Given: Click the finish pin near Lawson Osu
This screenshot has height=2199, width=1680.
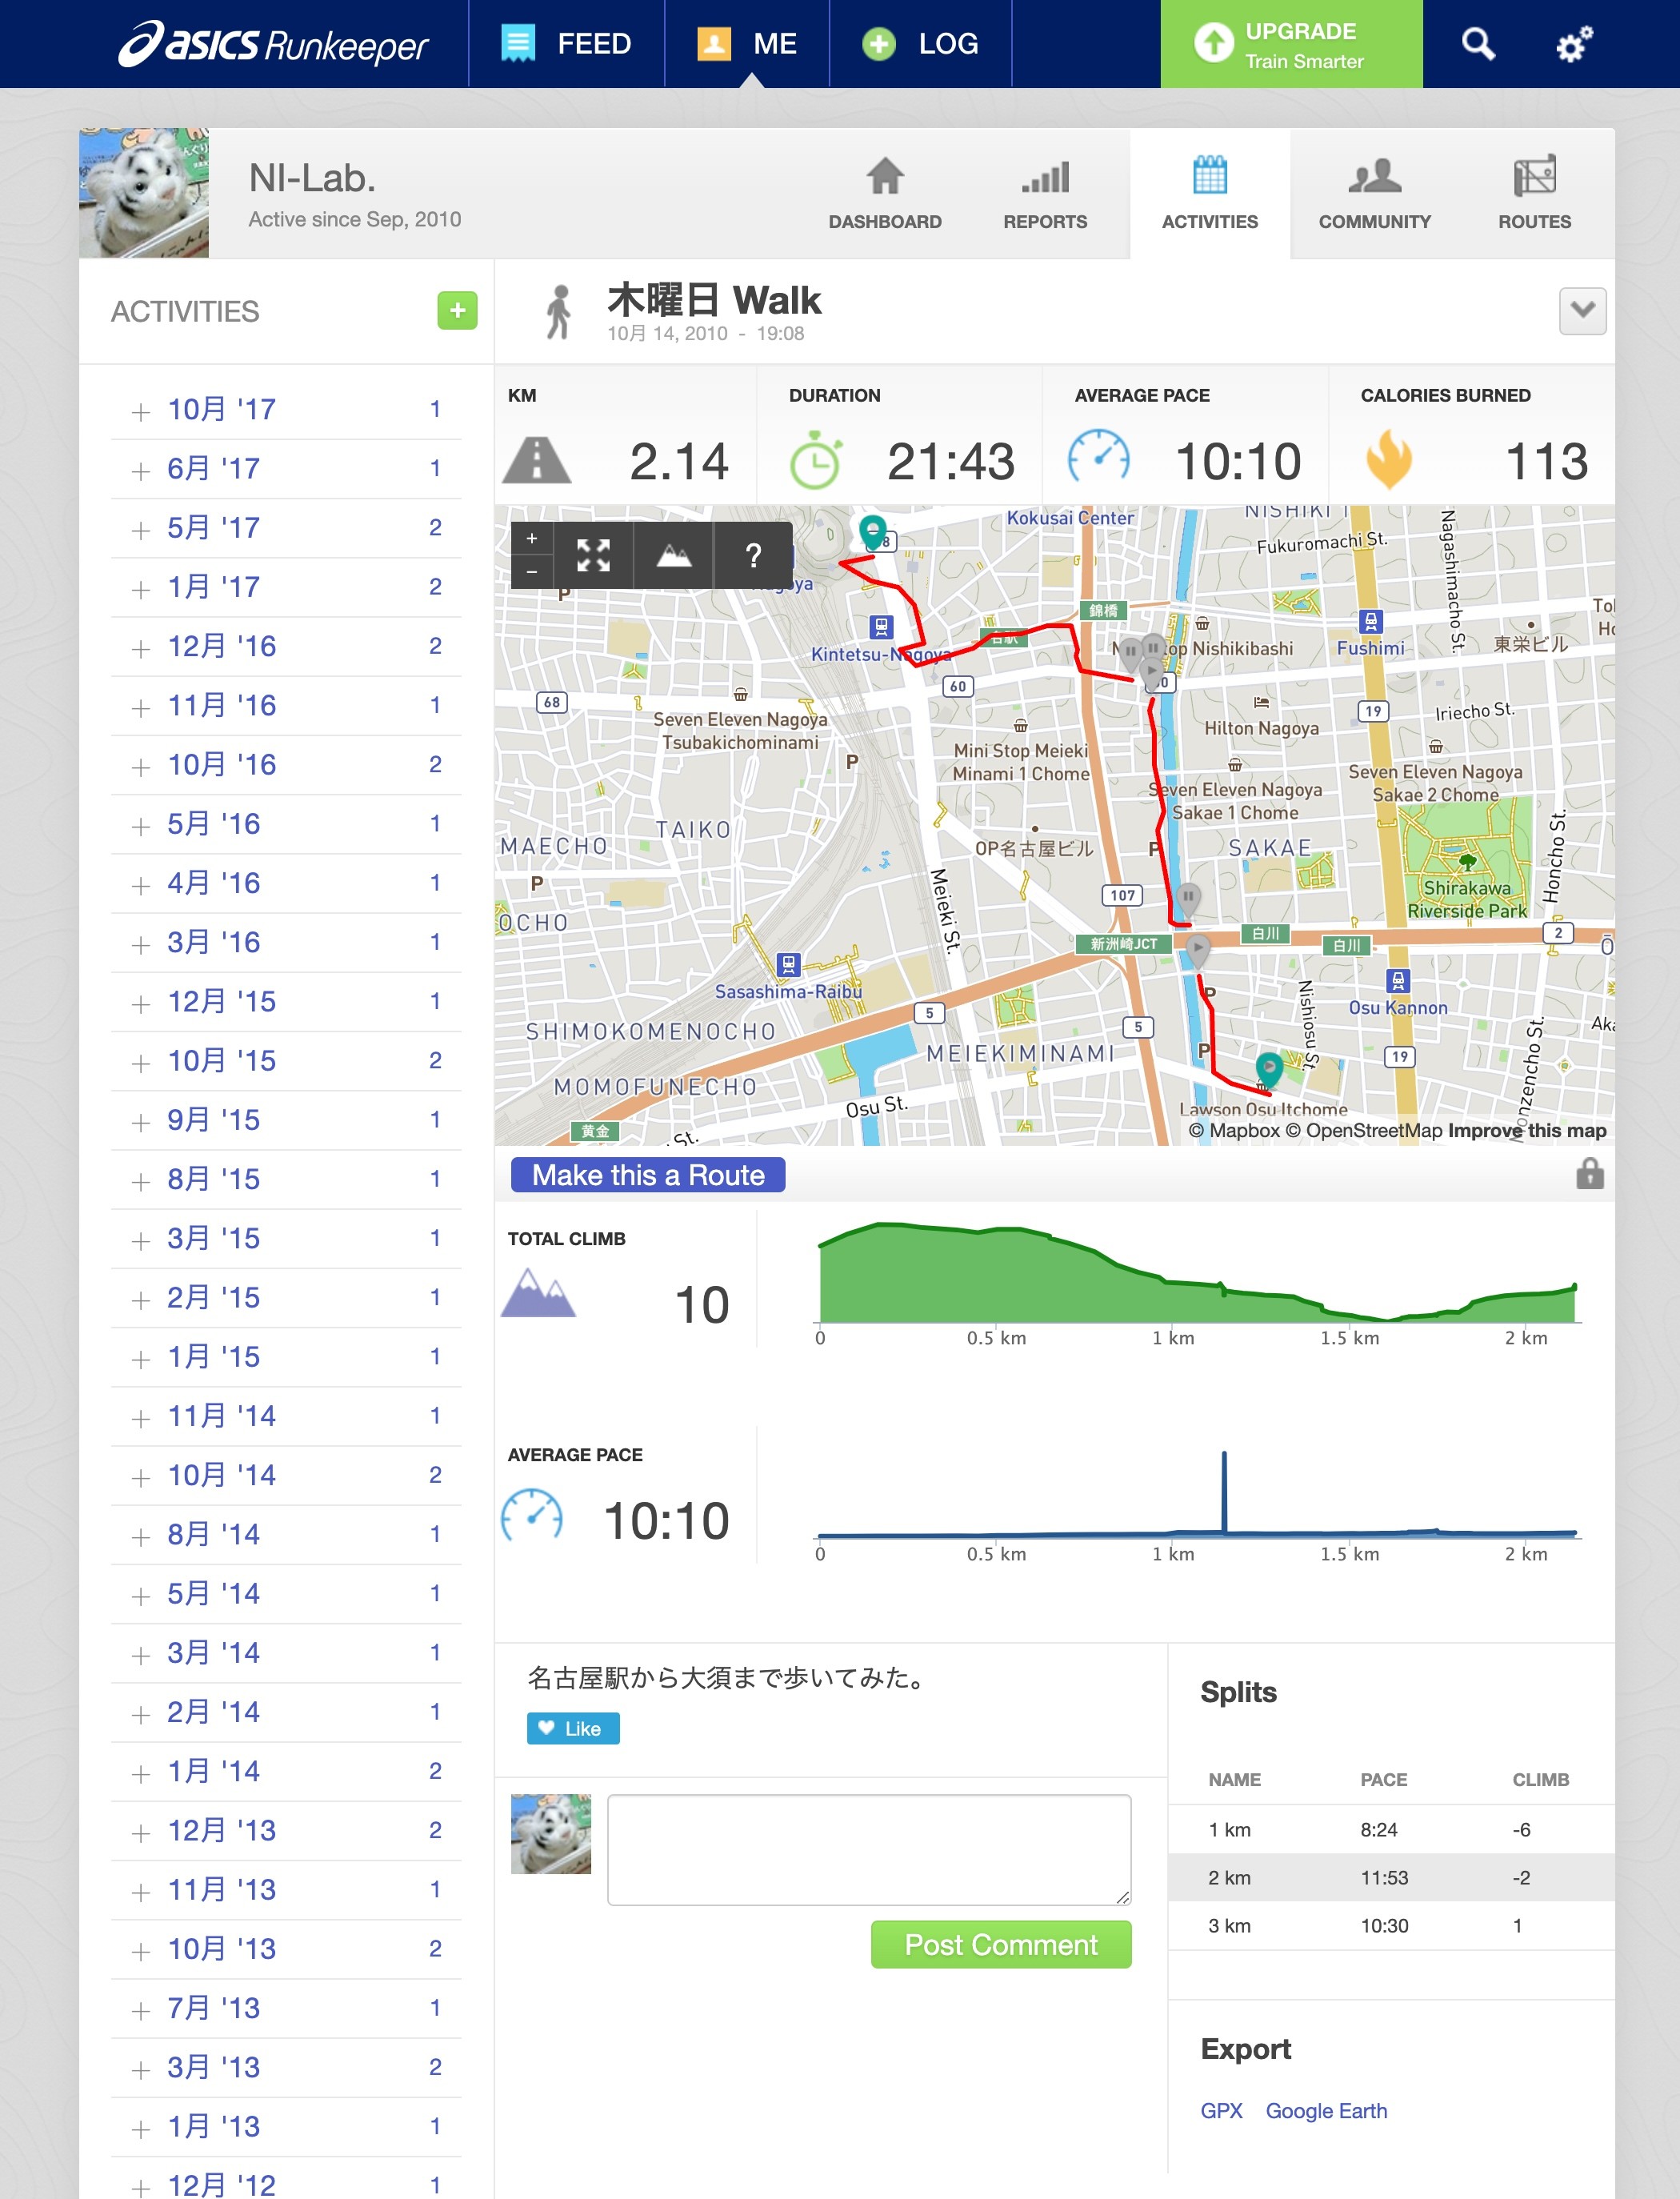Looking at the screenshot, I should click(x=1268, y=1069).
